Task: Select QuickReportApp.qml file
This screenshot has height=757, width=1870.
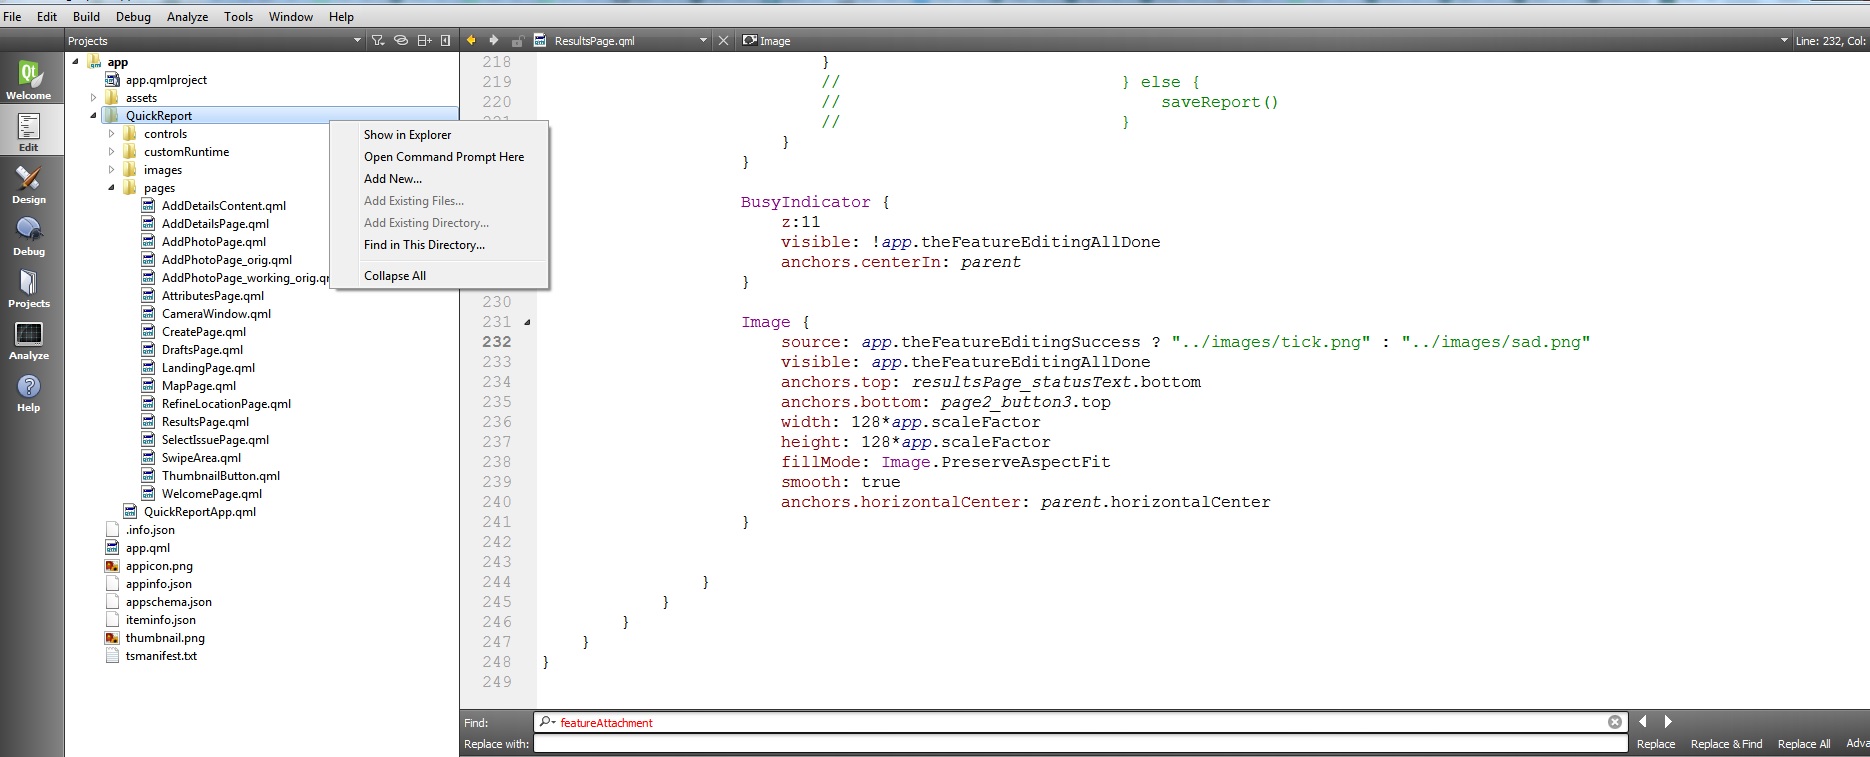Action: (199, 512)
